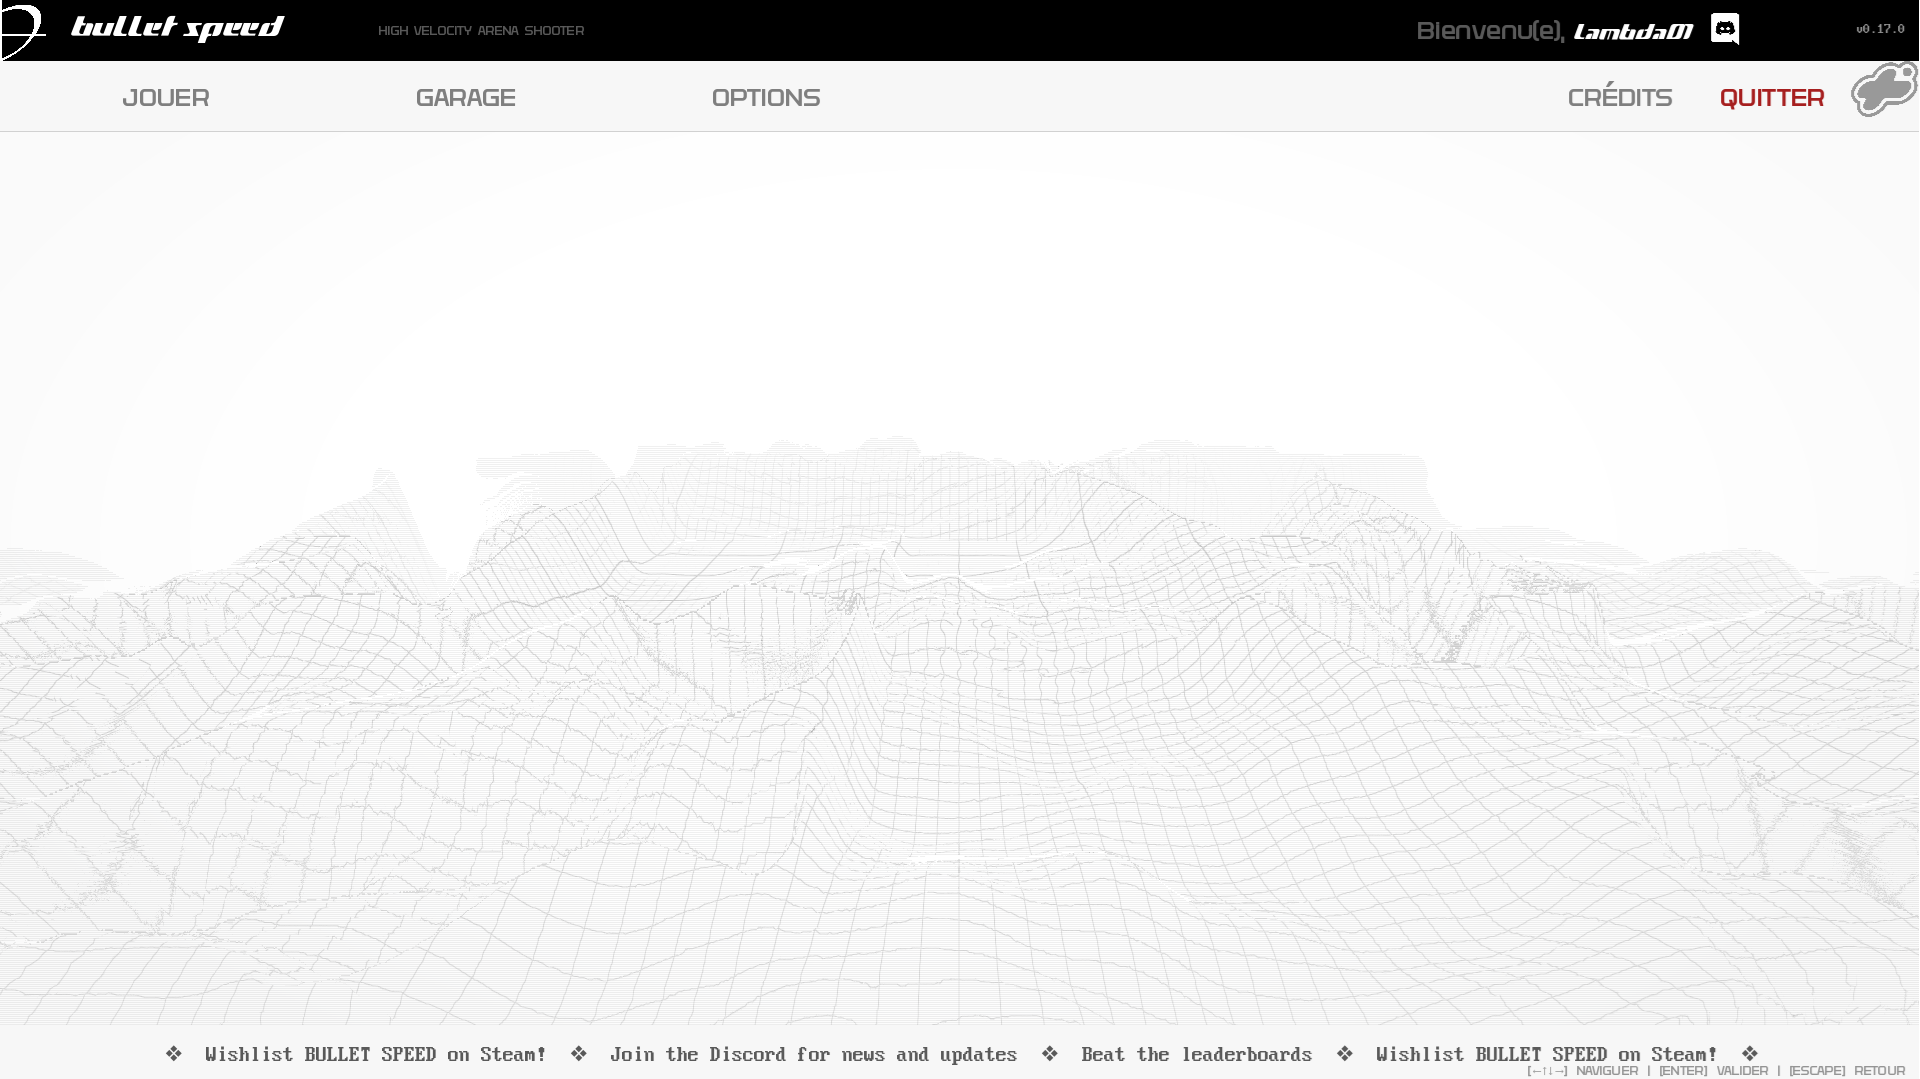Screen dimensions: 1920x1079
Task: Open the JOUER menu
Action: [x=166, y=98]
